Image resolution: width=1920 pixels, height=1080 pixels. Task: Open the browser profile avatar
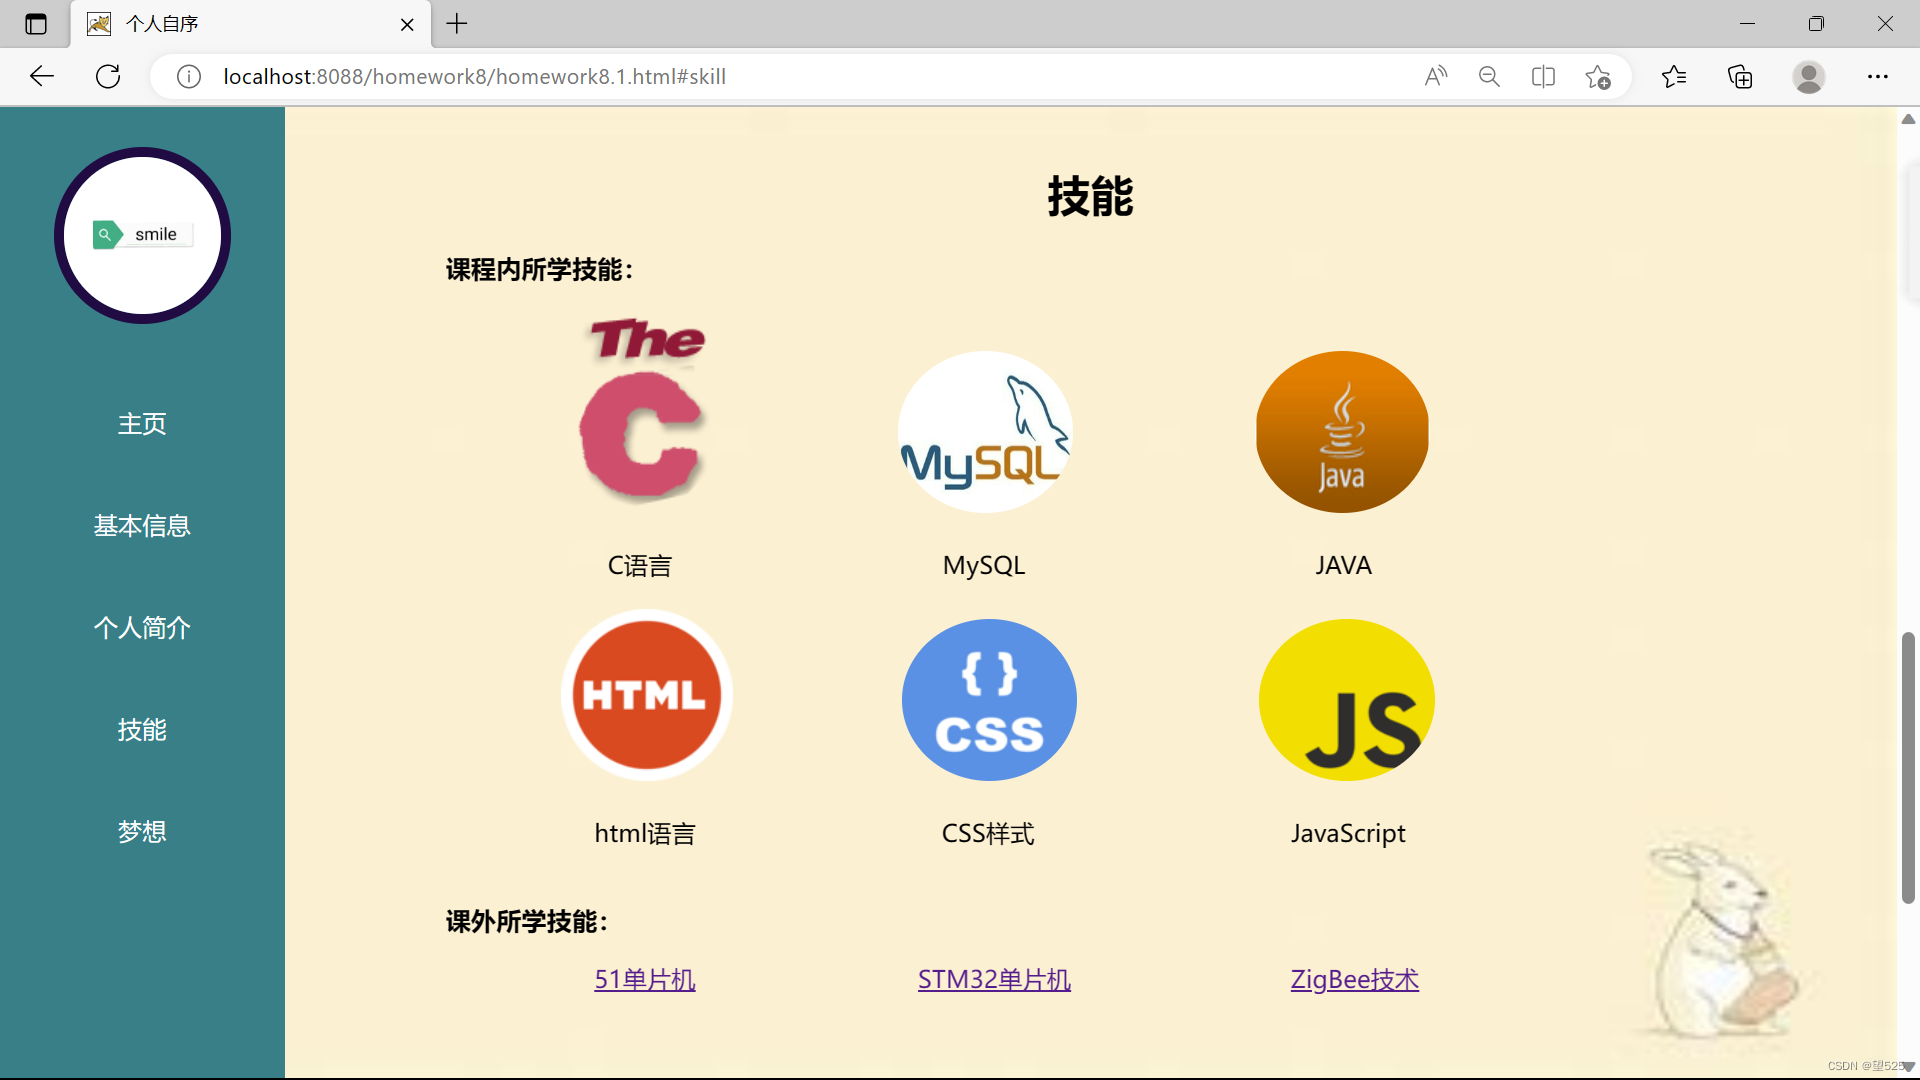1809,76
